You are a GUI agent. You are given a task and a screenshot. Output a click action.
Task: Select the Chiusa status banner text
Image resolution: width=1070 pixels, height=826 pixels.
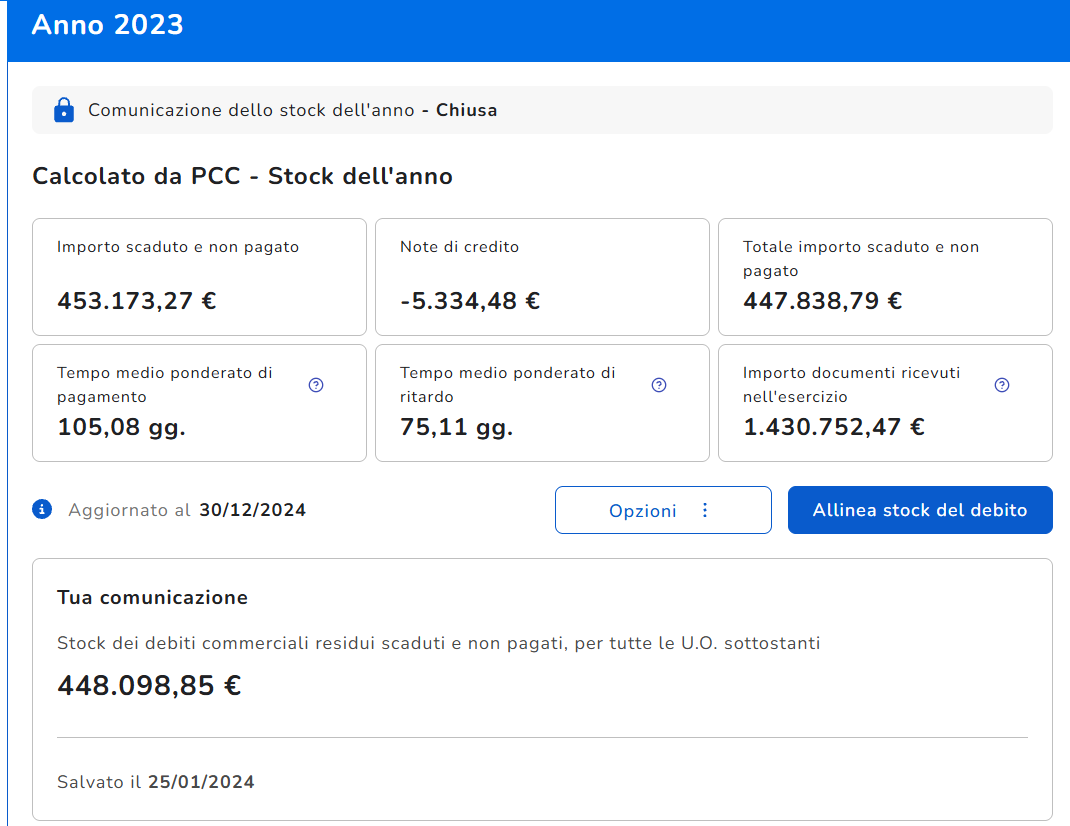tap(466, 110)
